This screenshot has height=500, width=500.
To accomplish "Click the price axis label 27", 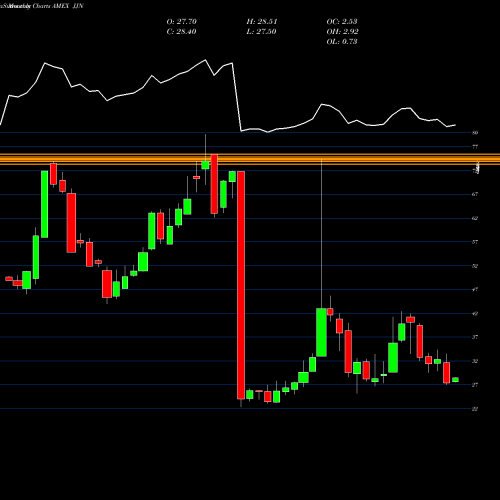I will click(475, 385).
